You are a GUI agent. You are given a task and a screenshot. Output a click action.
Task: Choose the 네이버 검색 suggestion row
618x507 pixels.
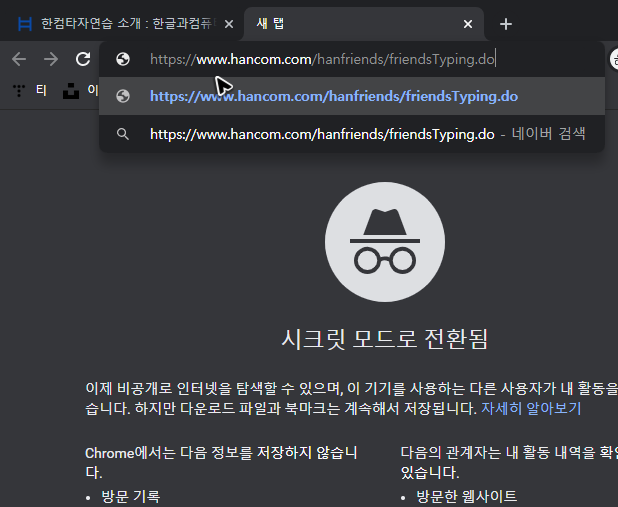[x=352, y=134]
